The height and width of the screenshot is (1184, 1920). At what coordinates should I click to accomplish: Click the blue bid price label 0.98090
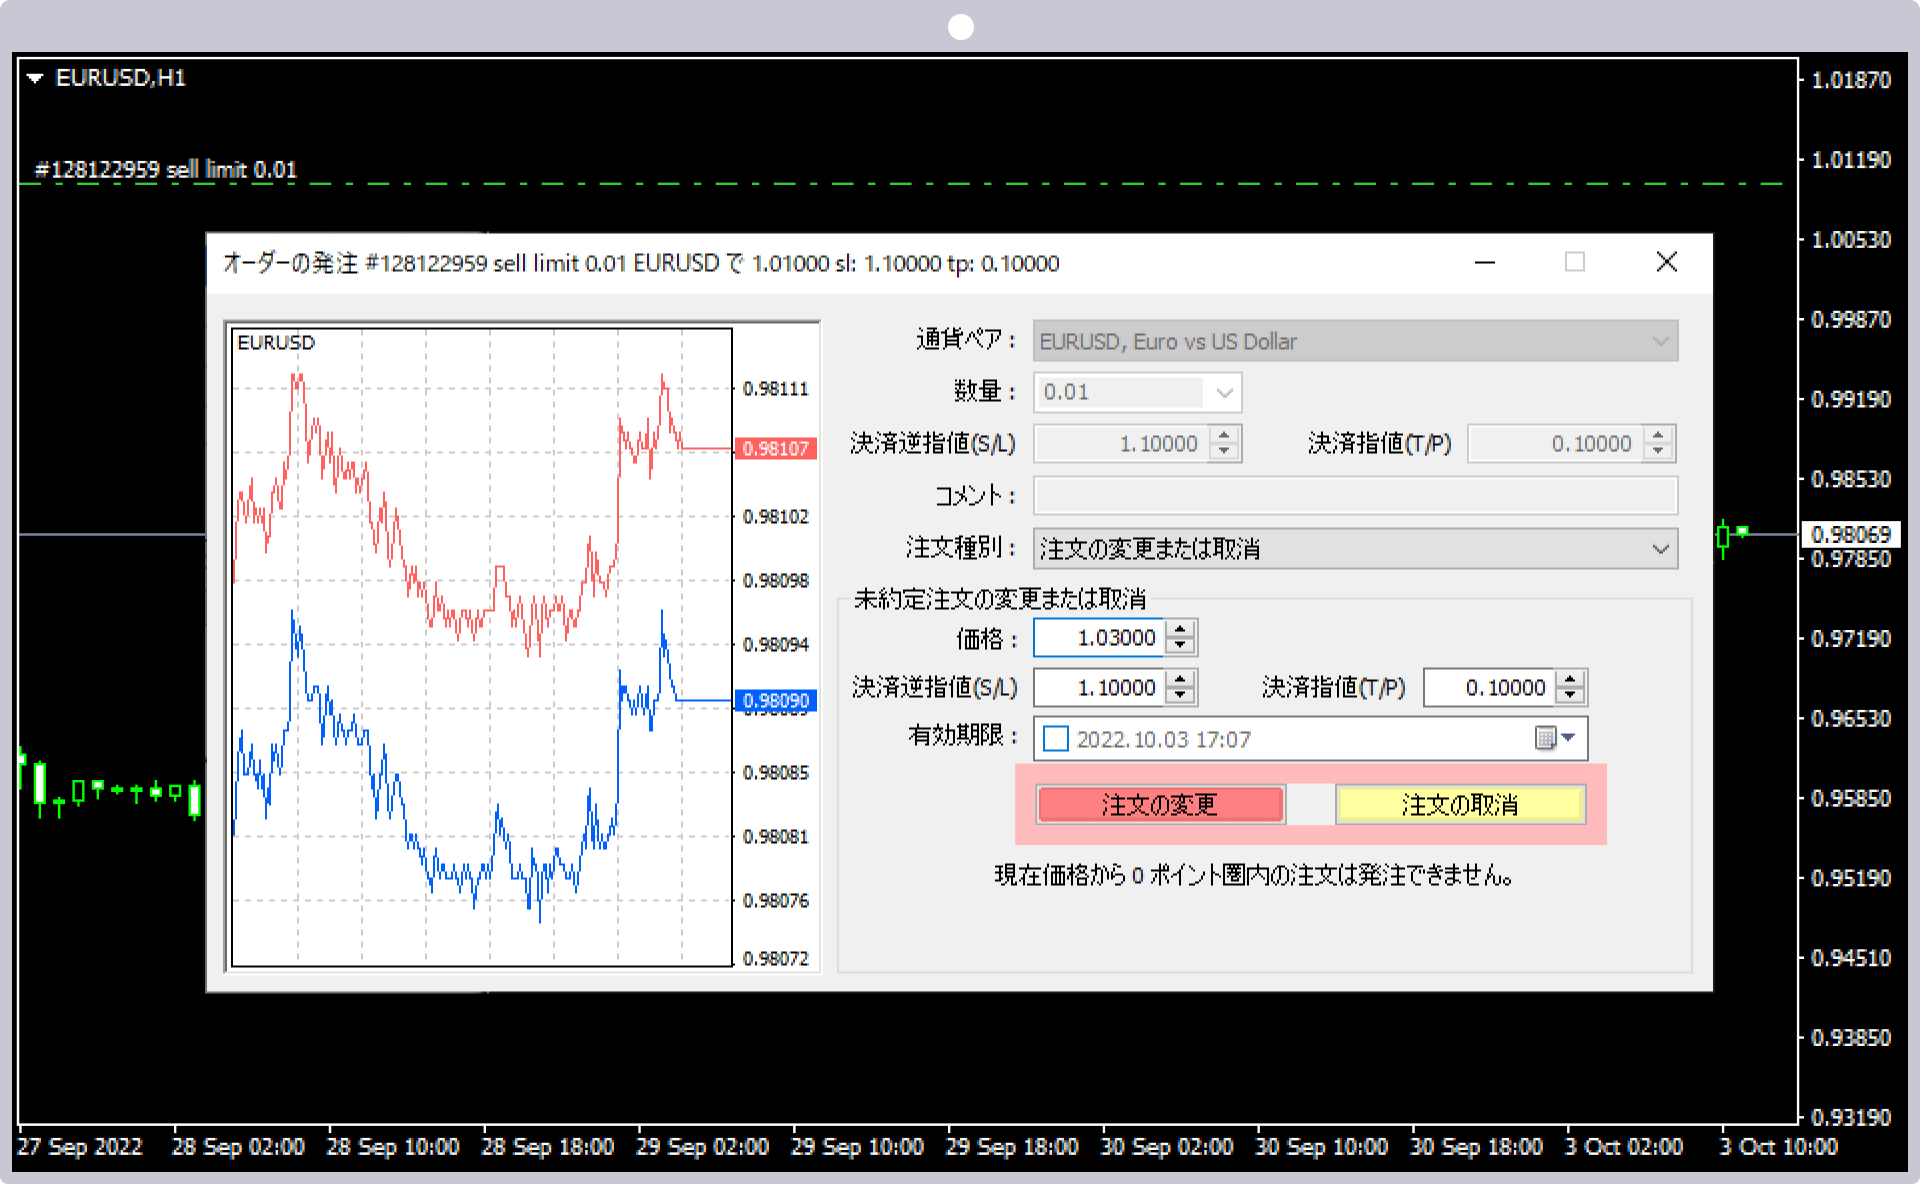click(x=776, y=700)
